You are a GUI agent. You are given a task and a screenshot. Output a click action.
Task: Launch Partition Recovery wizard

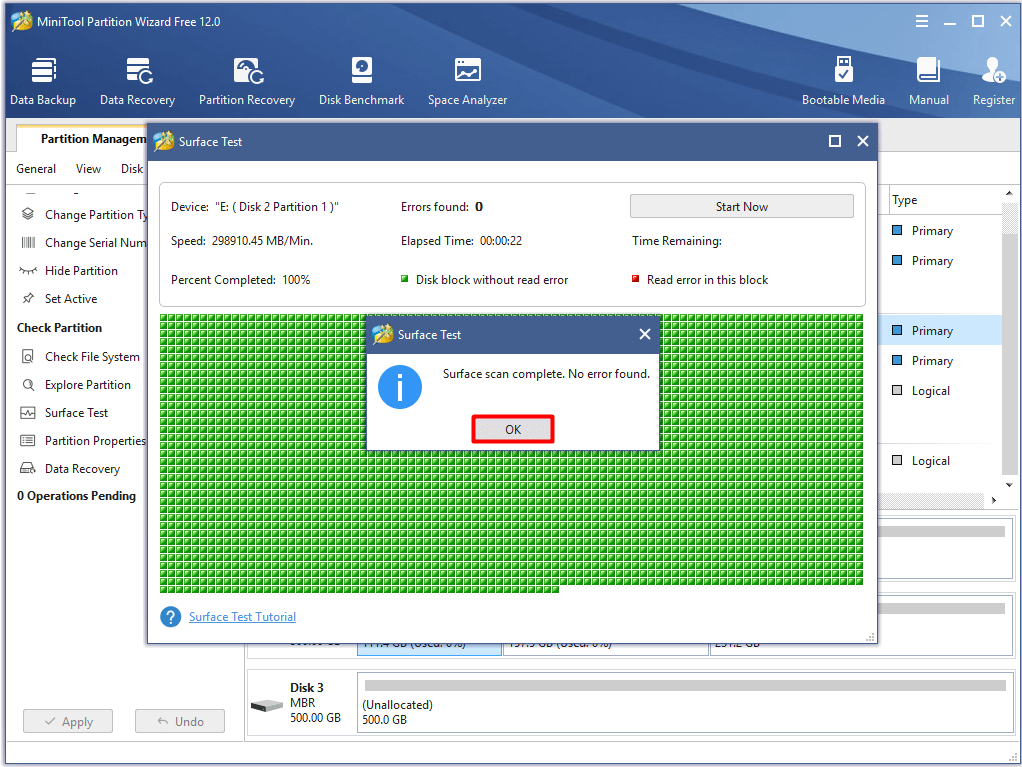tap(247, 81)
